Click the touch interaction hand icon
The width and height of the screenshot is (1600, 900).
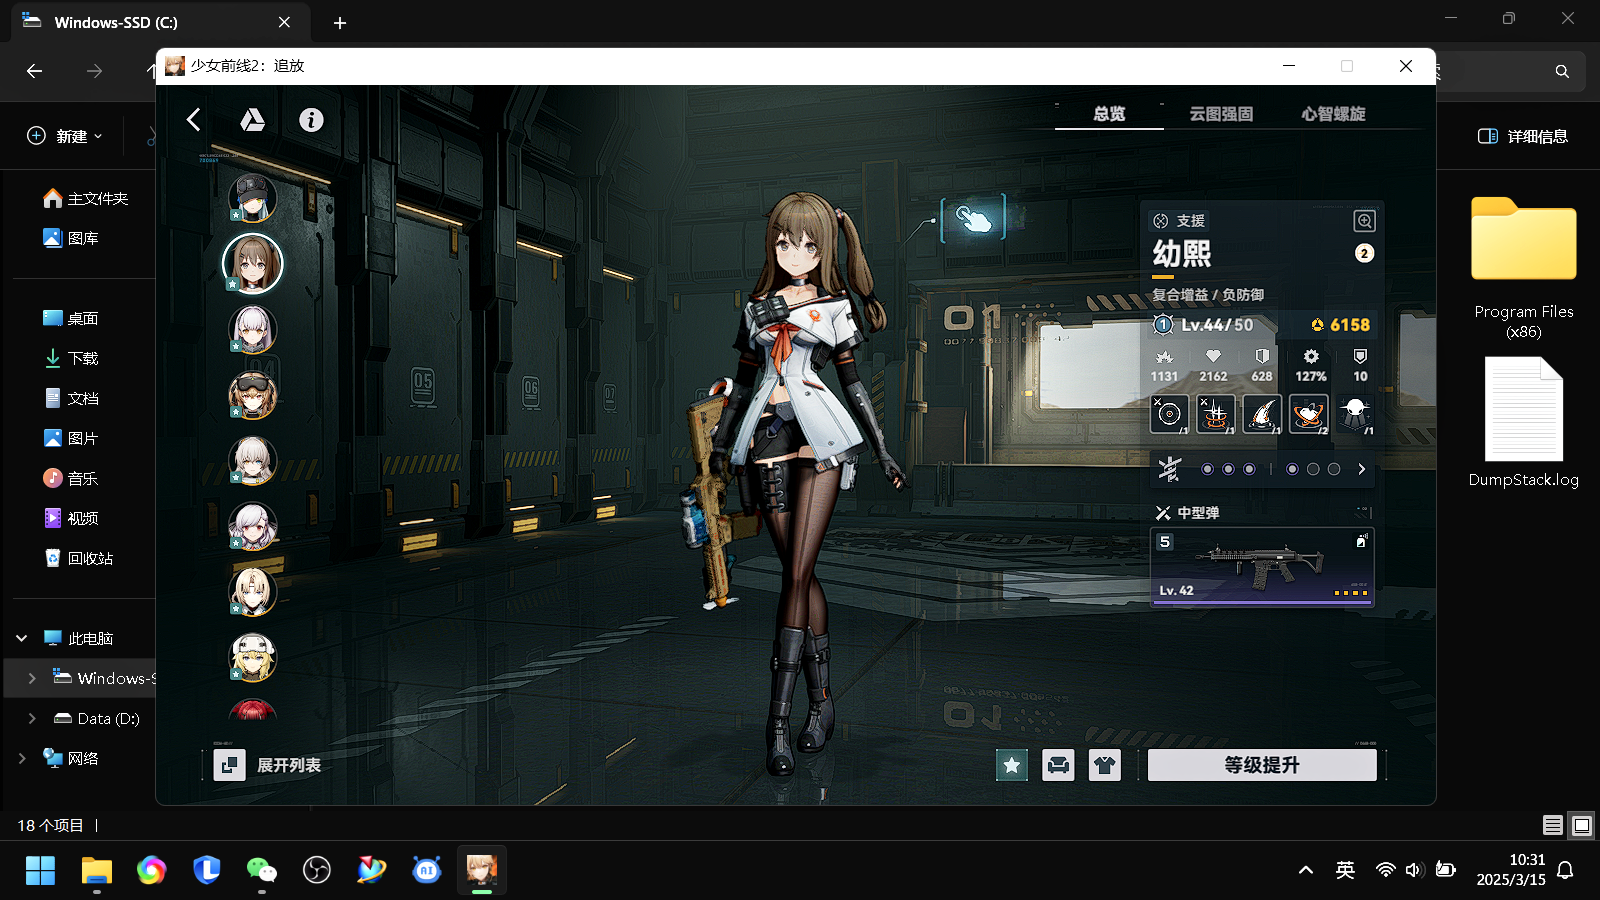[973, 218]
